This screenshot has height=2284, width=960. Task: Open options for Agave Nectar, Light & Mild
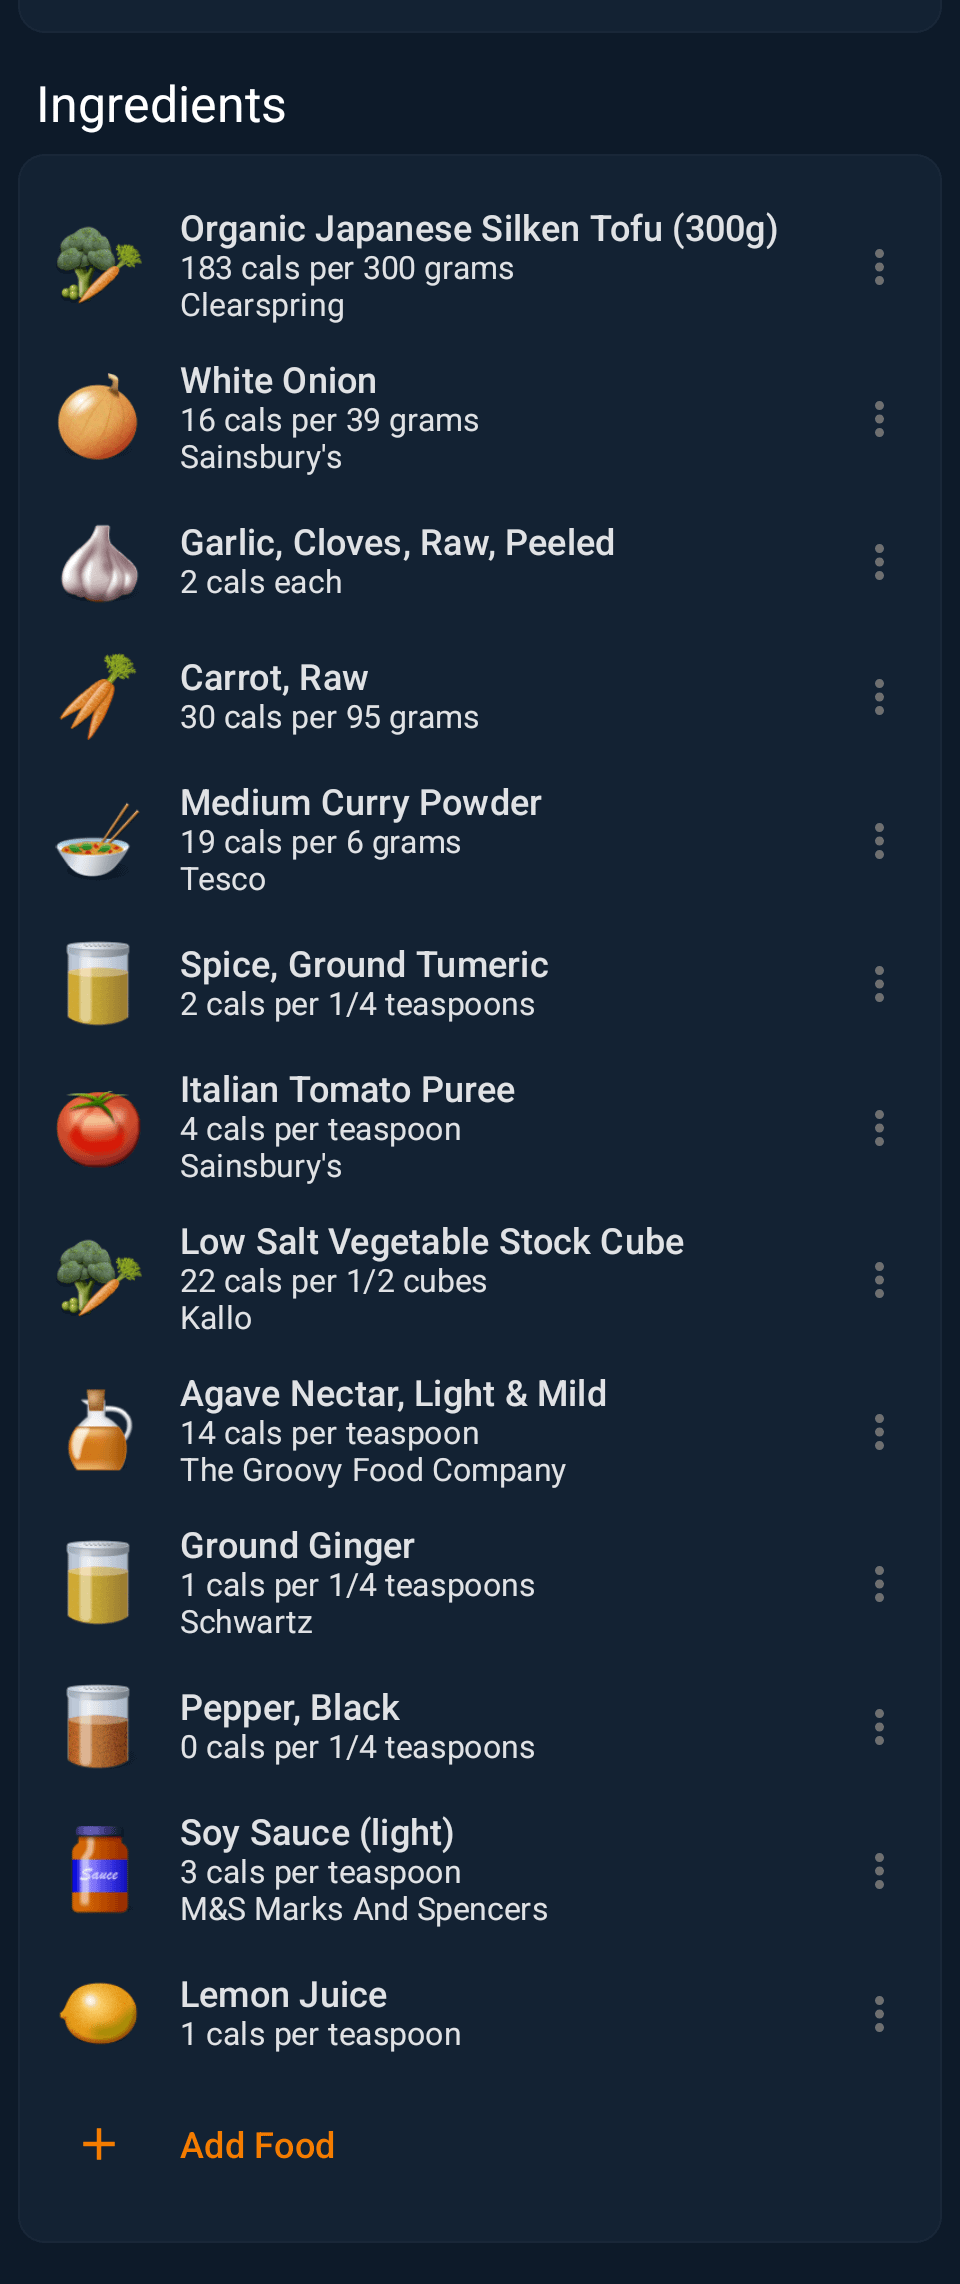point(879,1432)
